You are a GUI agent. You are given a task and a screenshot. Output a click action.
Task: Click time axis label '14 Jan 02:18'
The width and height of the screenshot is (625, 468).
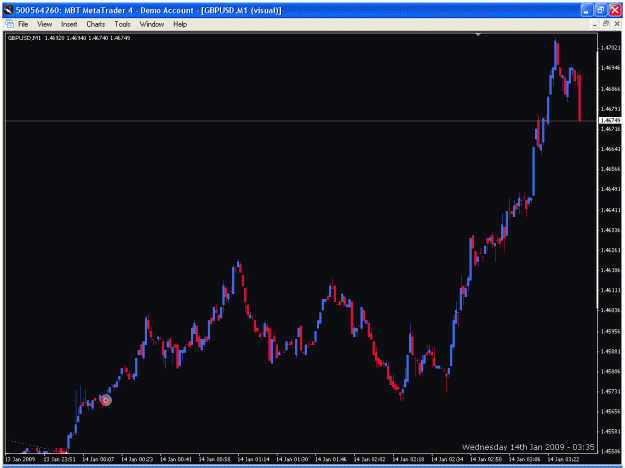coord(408,459)
